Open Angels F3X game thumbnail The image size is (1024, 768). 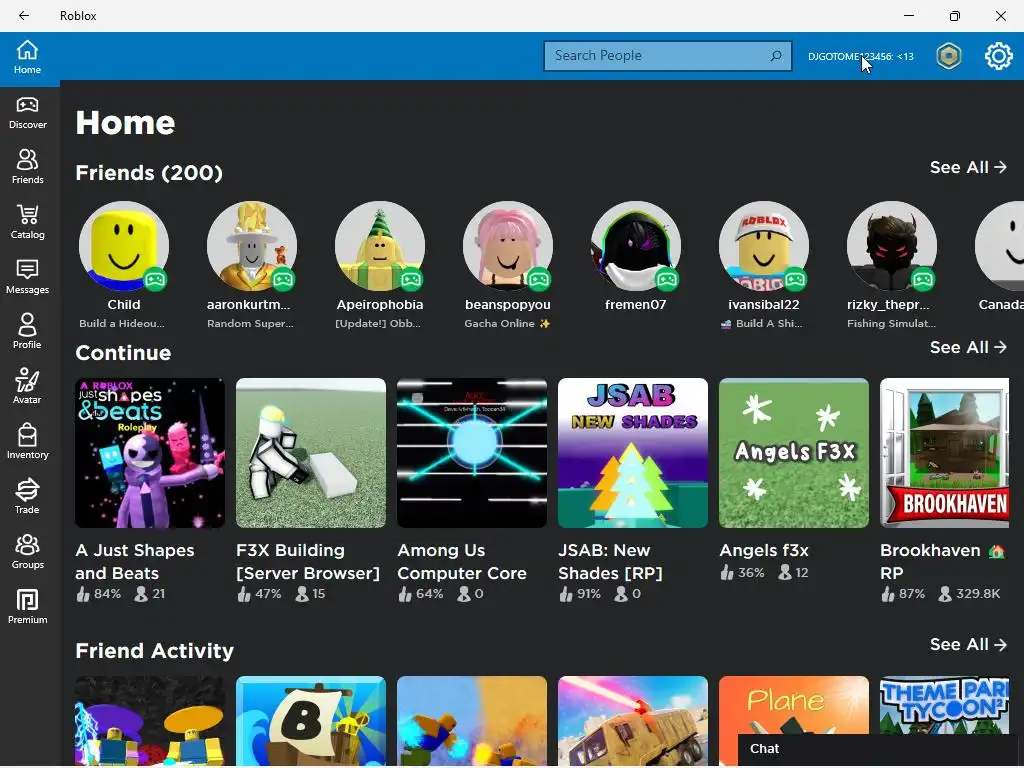[x=794, y=453]
